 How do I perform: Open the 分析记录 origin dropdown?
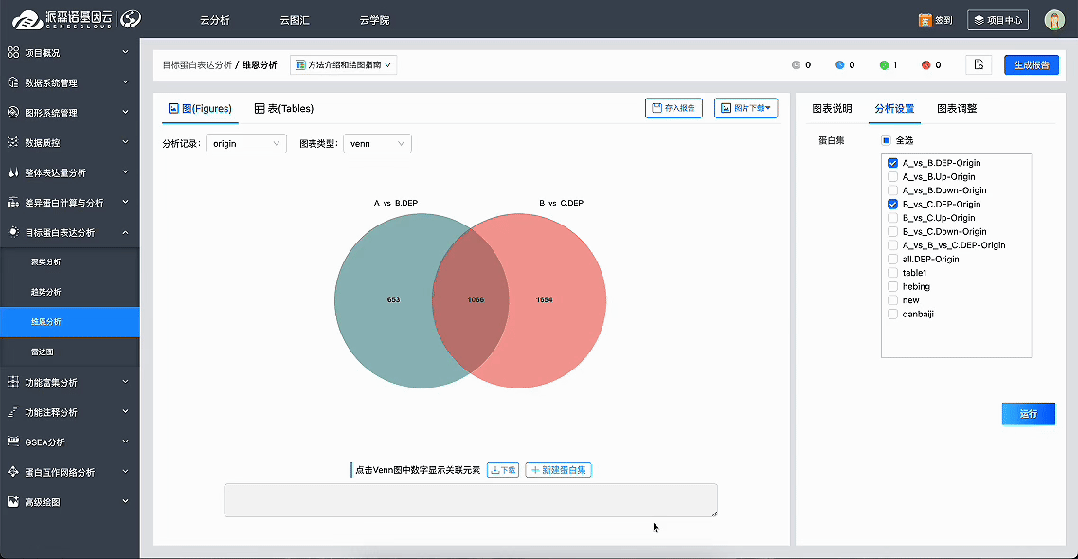point(247,144)
